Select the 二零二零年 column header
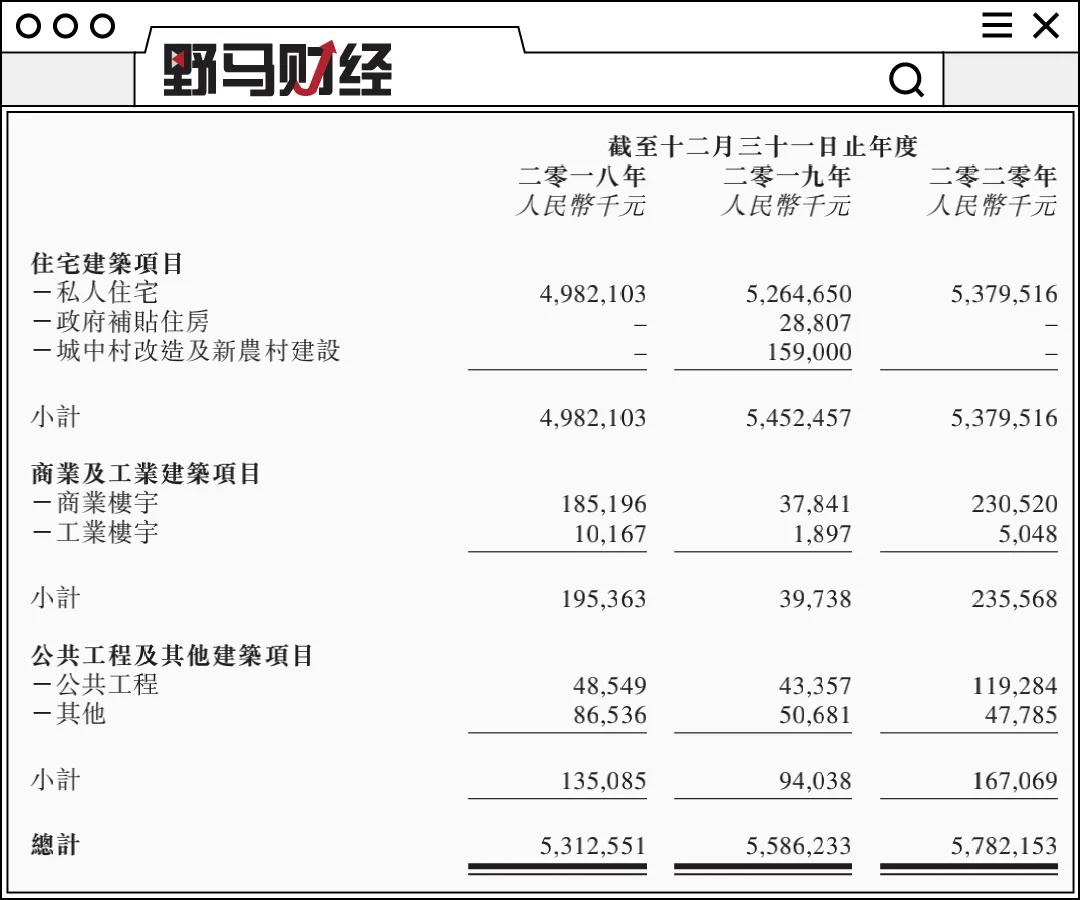Viewport: 1080px width, 900px height. coord(992,176)
